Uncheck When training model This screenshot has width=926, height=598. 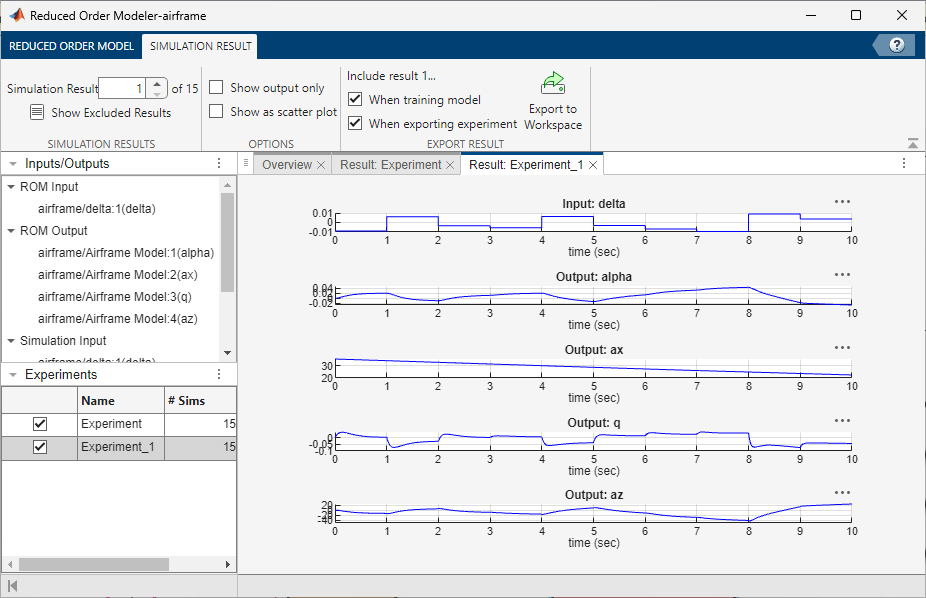[x=355, y=98]
